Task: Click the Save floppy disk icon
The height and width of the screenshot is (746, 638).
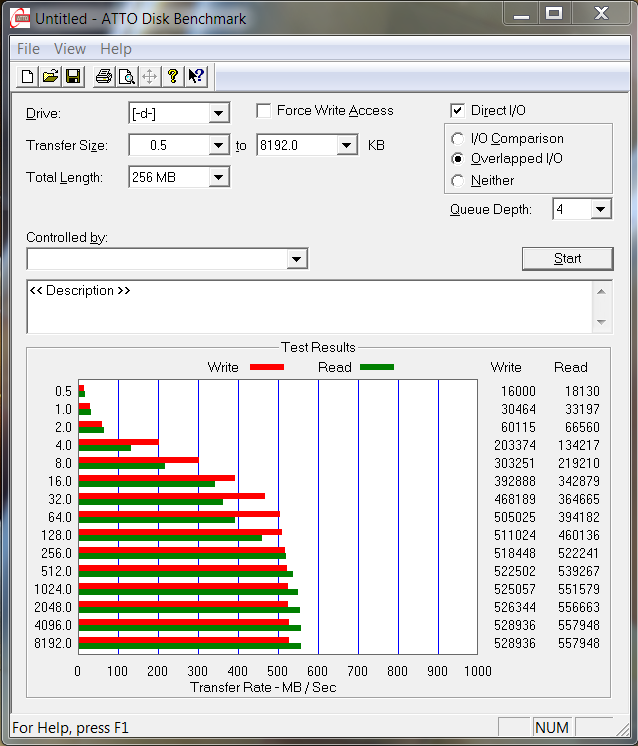Action: tap(72, 77)
